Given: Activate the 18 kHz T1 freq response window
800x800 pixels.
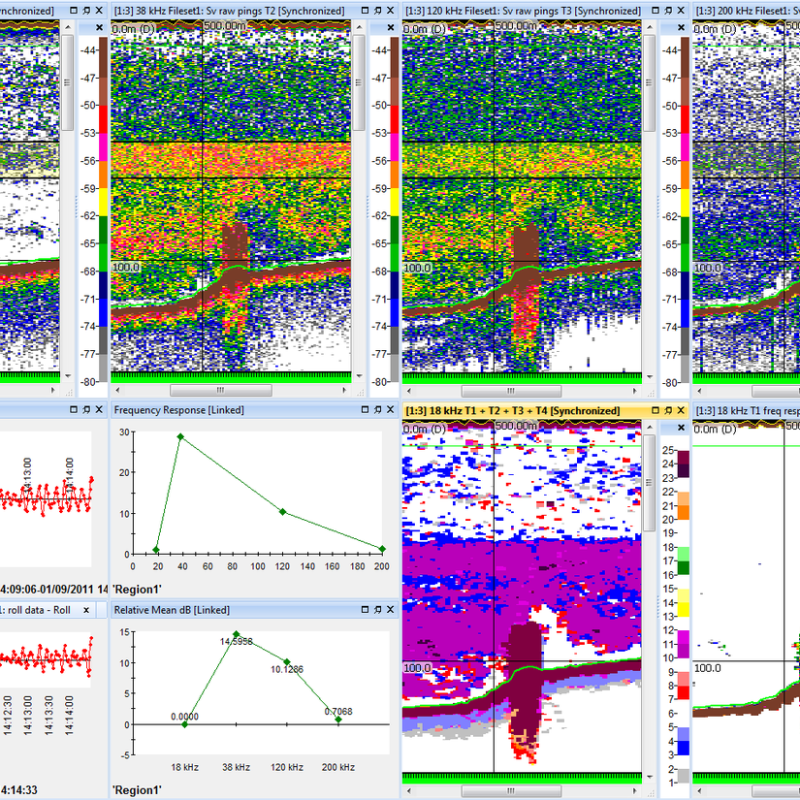Looking at the screenshot, I should coord(745,410).
